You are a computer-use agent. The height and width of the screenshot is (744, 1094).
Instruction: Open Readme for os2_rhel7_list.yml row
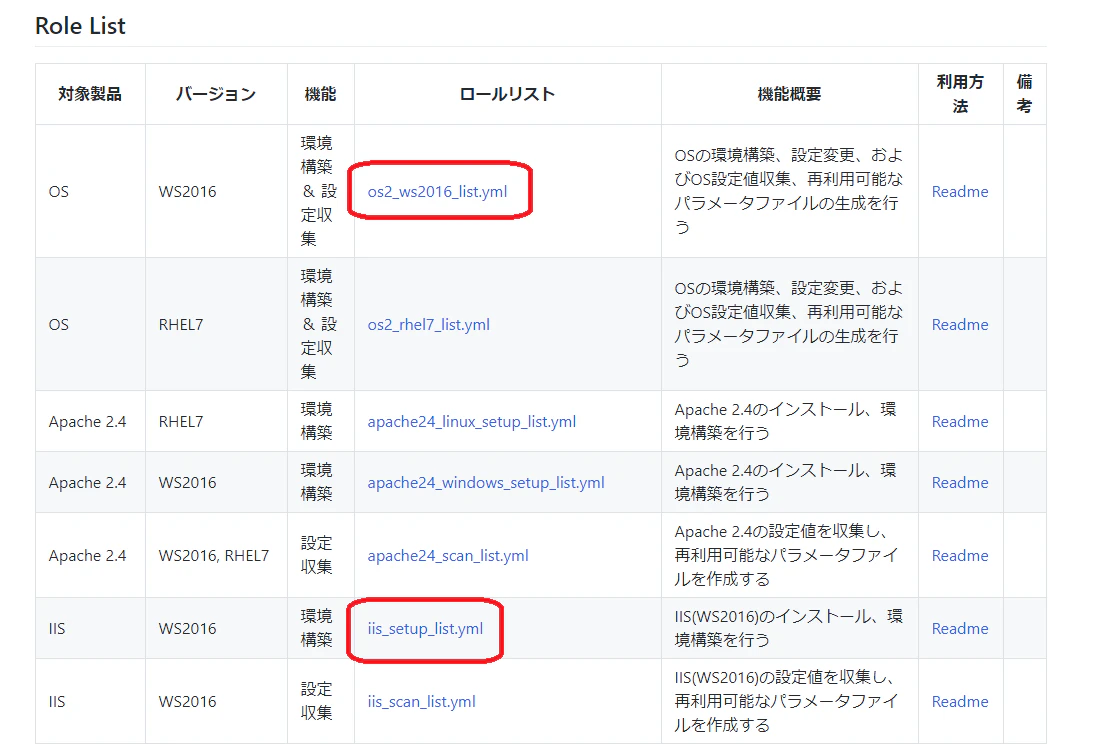pyautogui.click(x=960, y=325)
